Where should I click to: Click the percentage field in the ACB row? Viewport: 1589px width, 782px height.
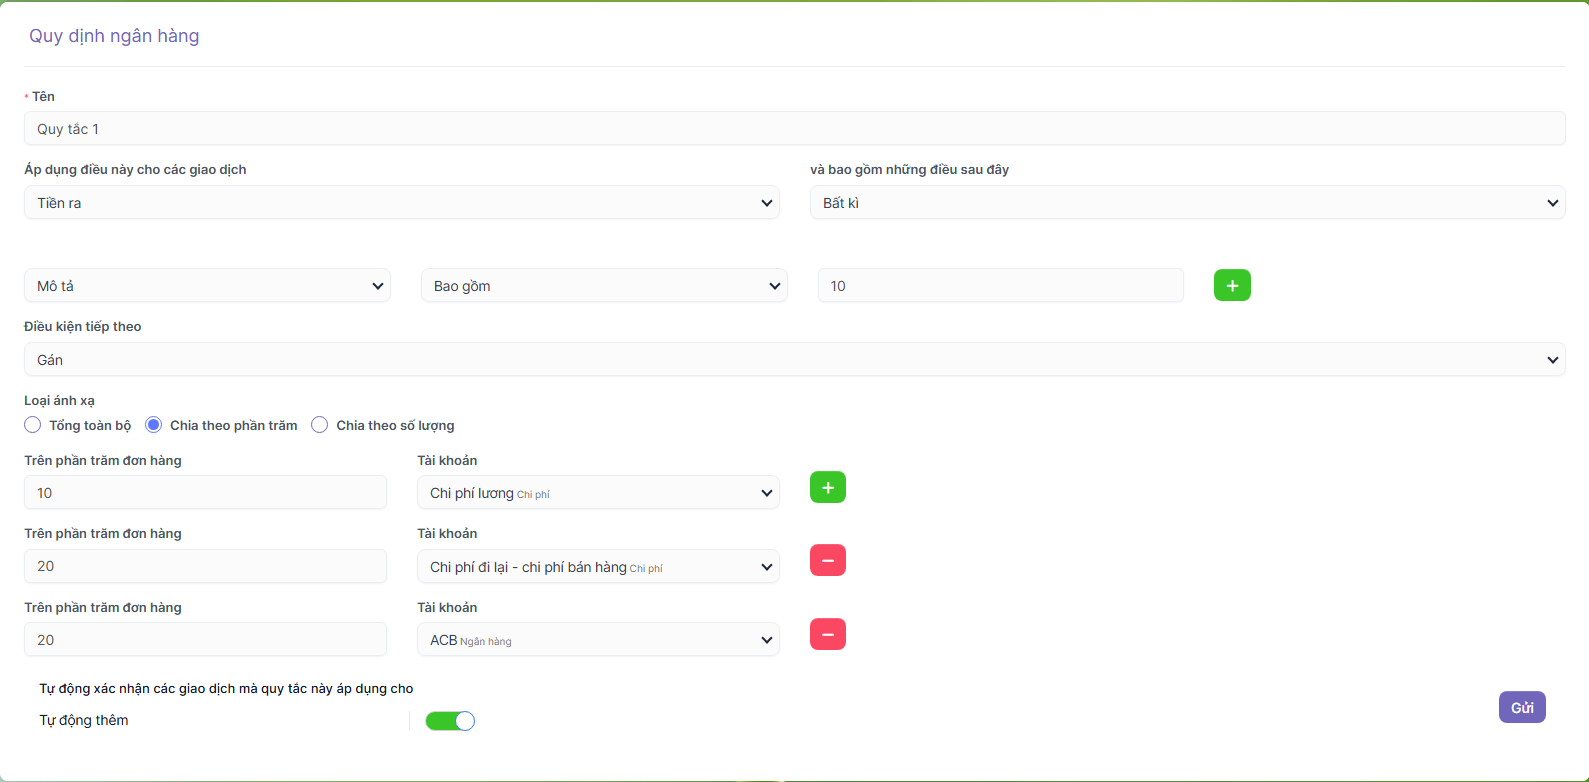(x=205, y=640)
